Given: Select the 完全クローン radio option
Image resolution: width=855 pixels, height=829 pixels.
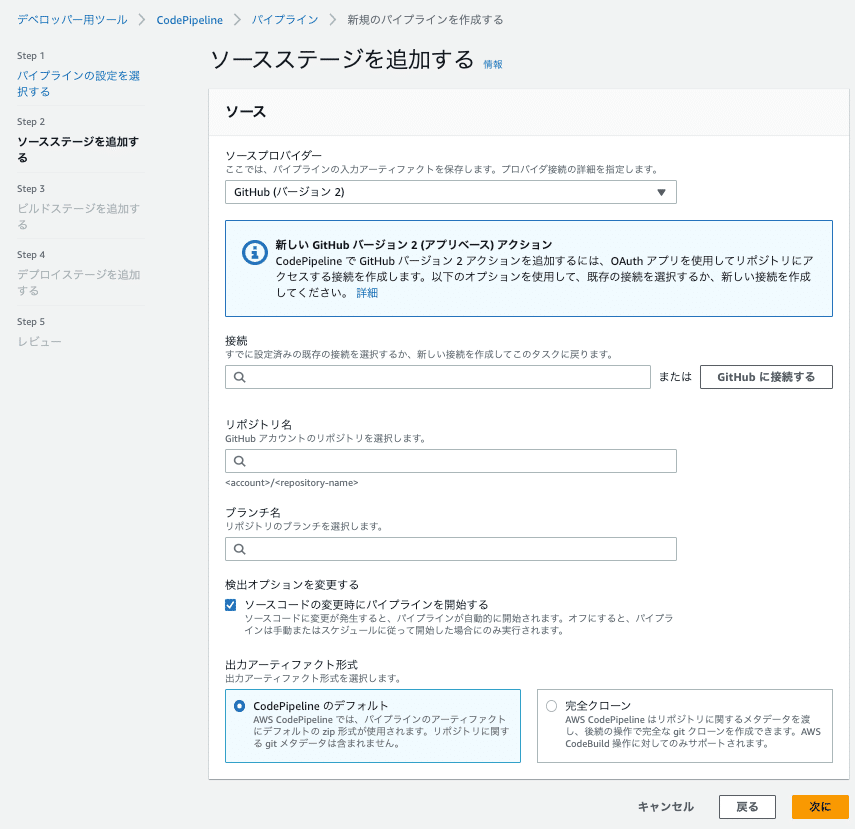Looking at the screenshot, I should pyautogui.click(x=551, y=706).
